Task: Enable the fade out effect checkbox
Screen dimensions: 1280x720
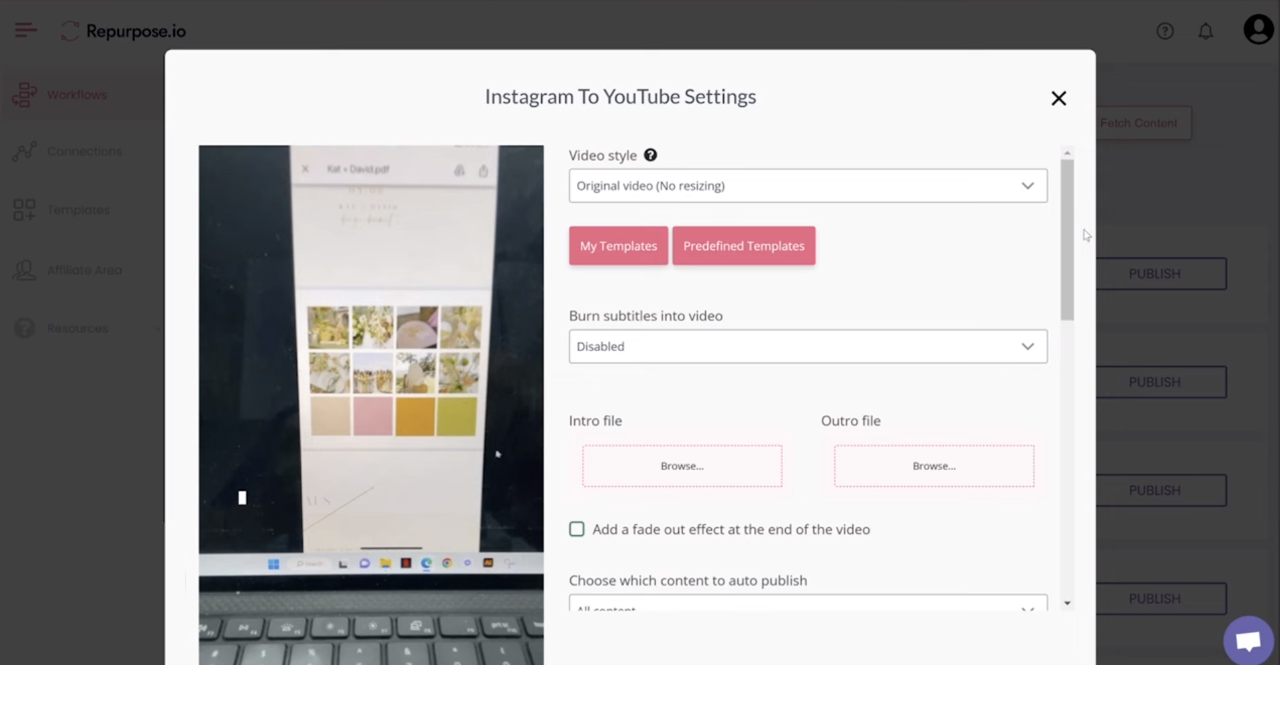Action: (x=577, y=529)
